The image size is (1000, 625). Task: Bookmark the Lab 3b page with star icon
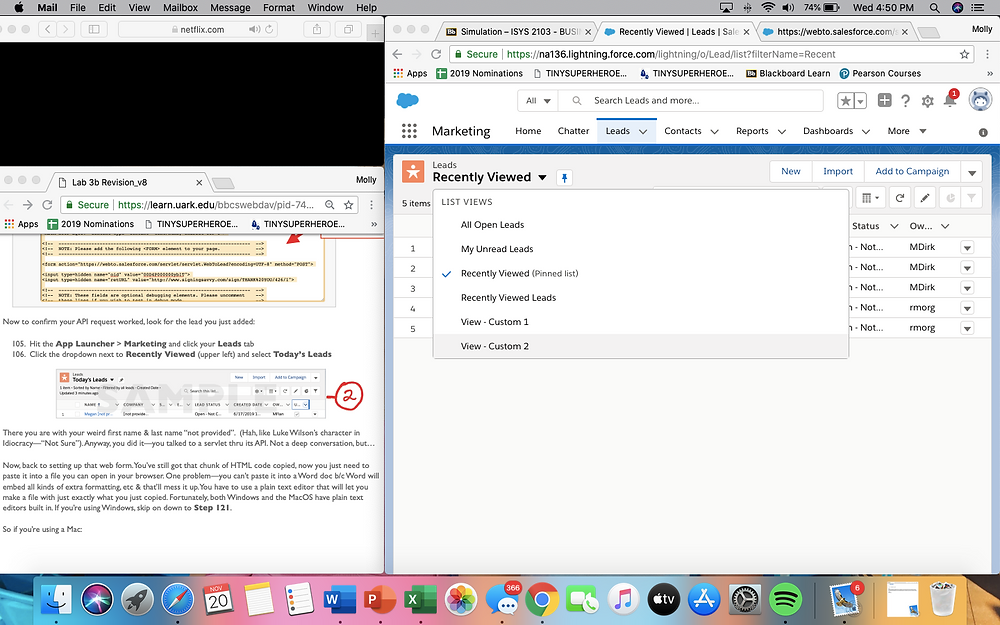point(348,205)
